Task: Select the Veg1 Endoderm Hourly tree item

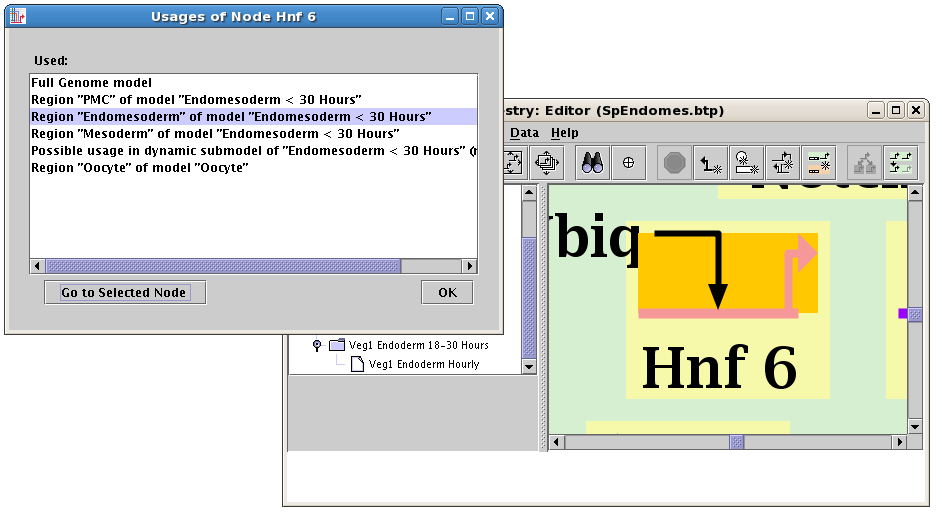Action: (x=424, y=364)
